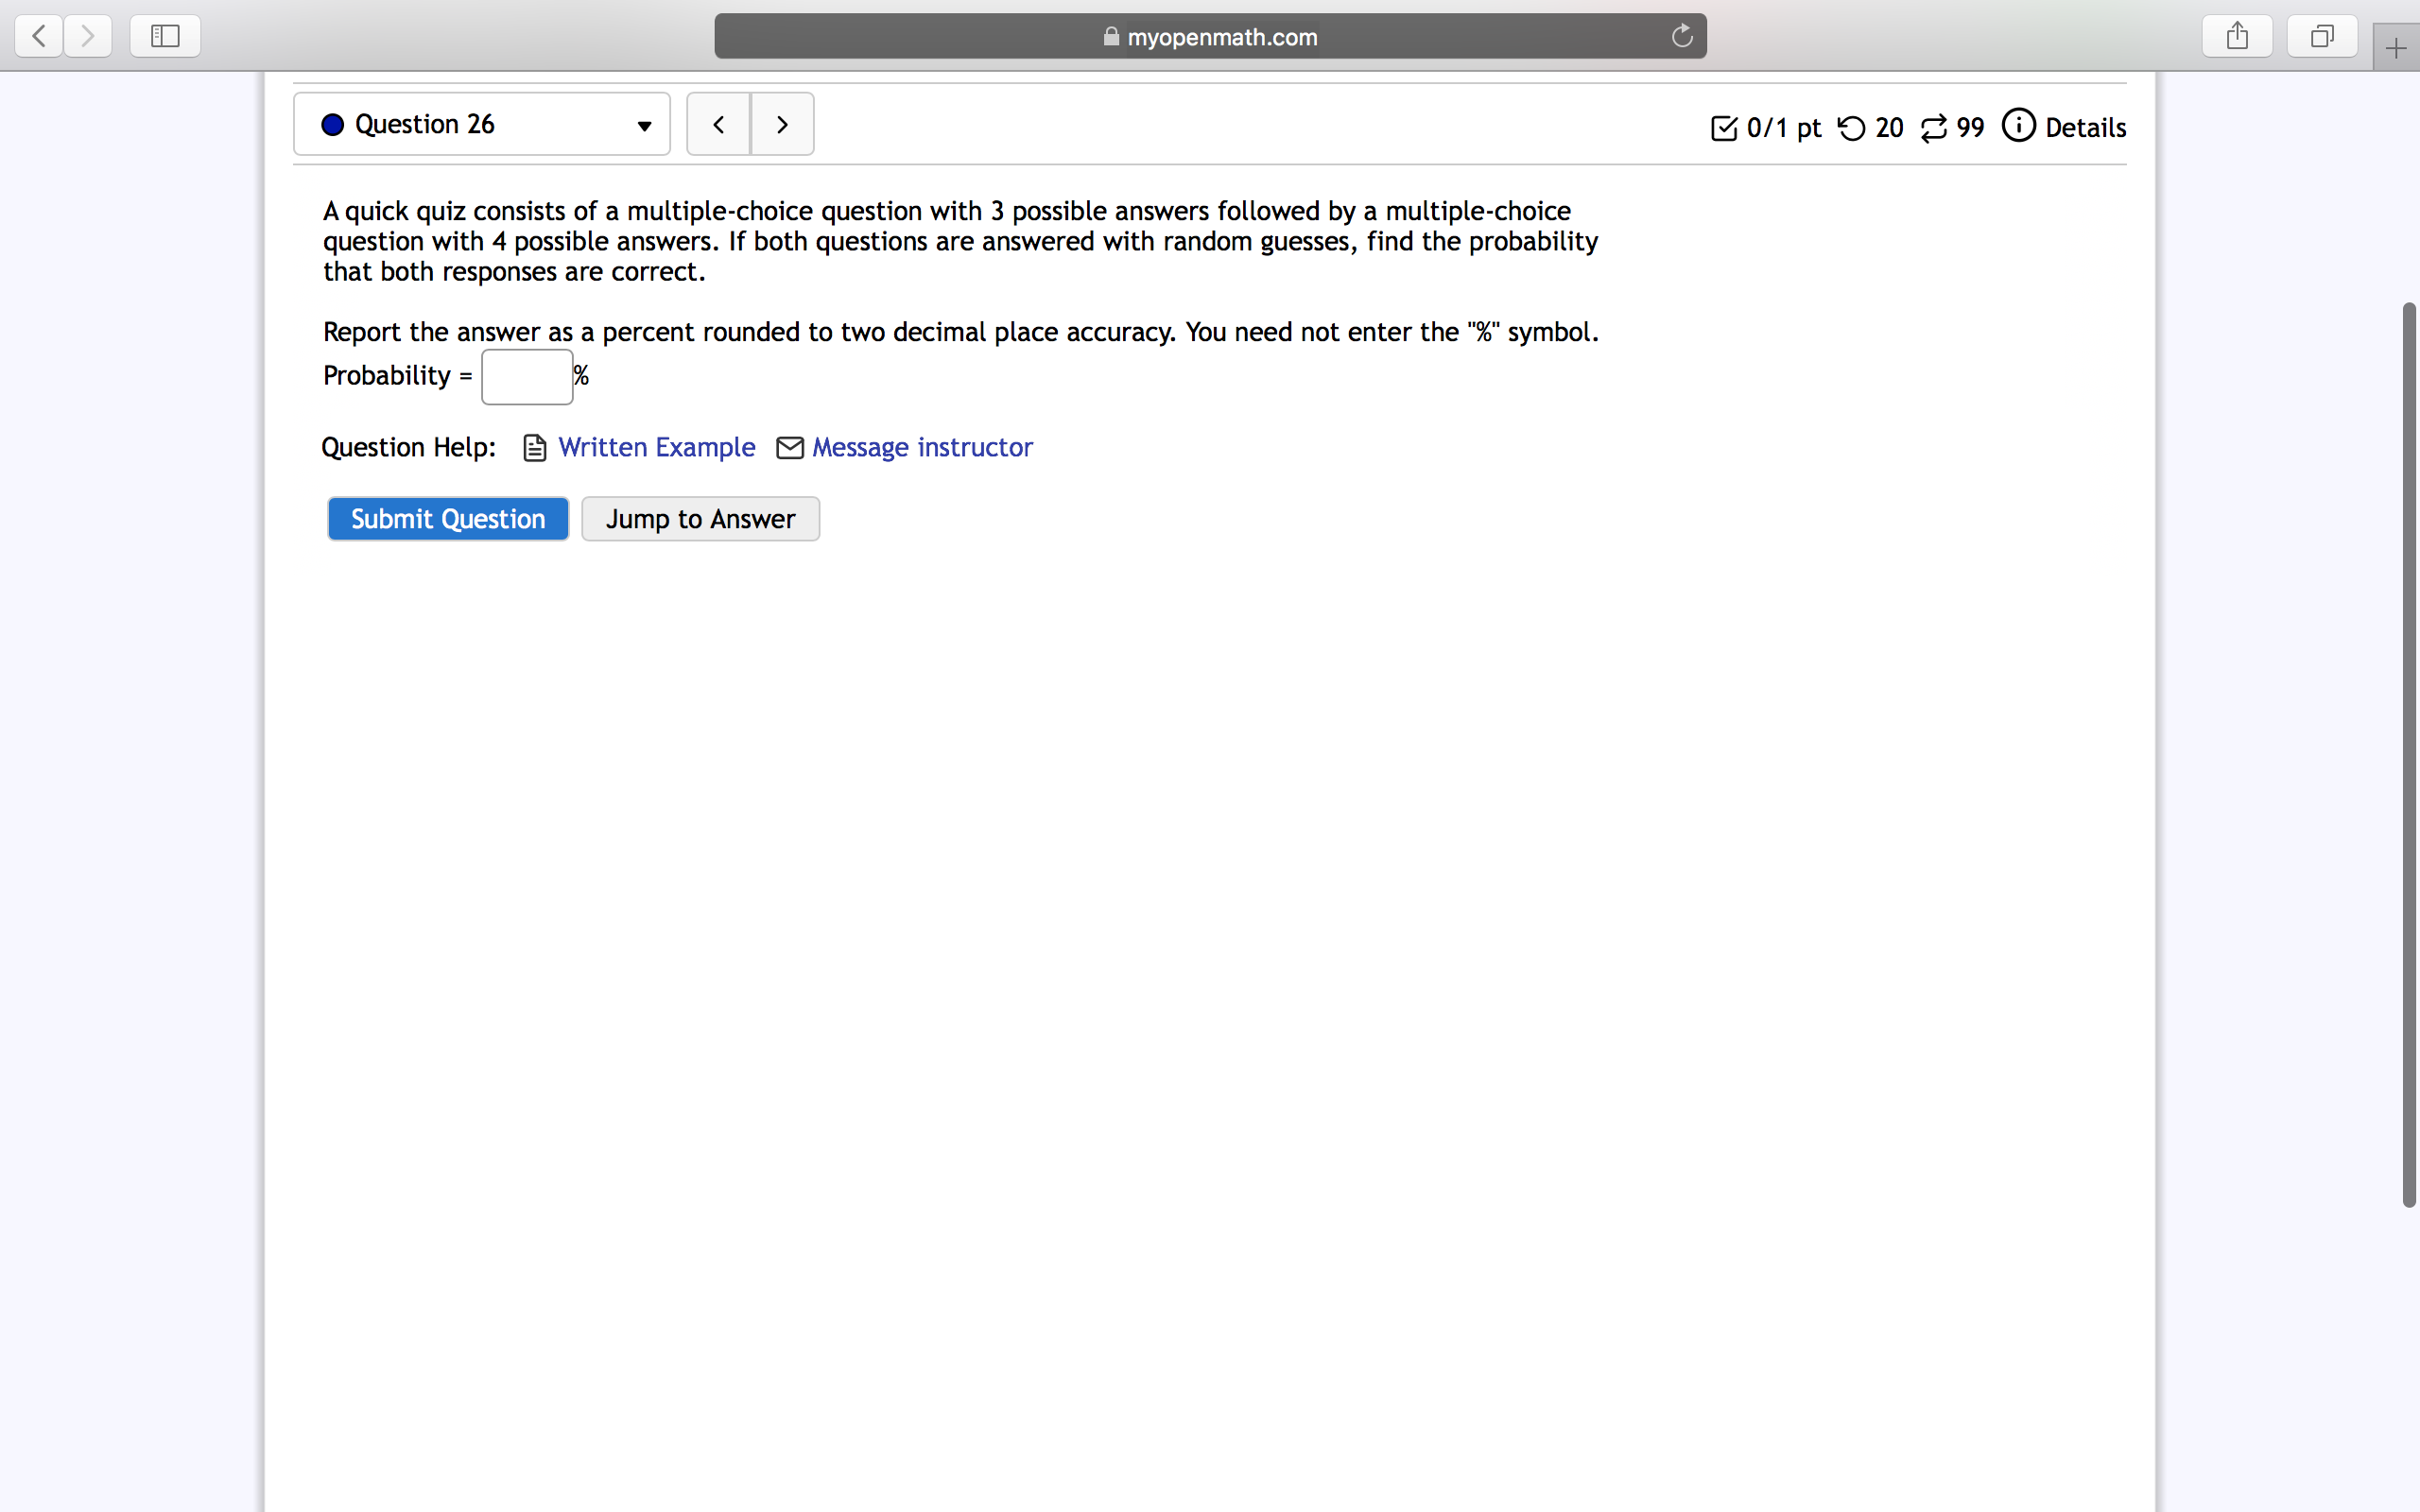The height and width of the screenshot is (1512, 2420).
Task: Click the tab overview icon
Action: 2321,35
